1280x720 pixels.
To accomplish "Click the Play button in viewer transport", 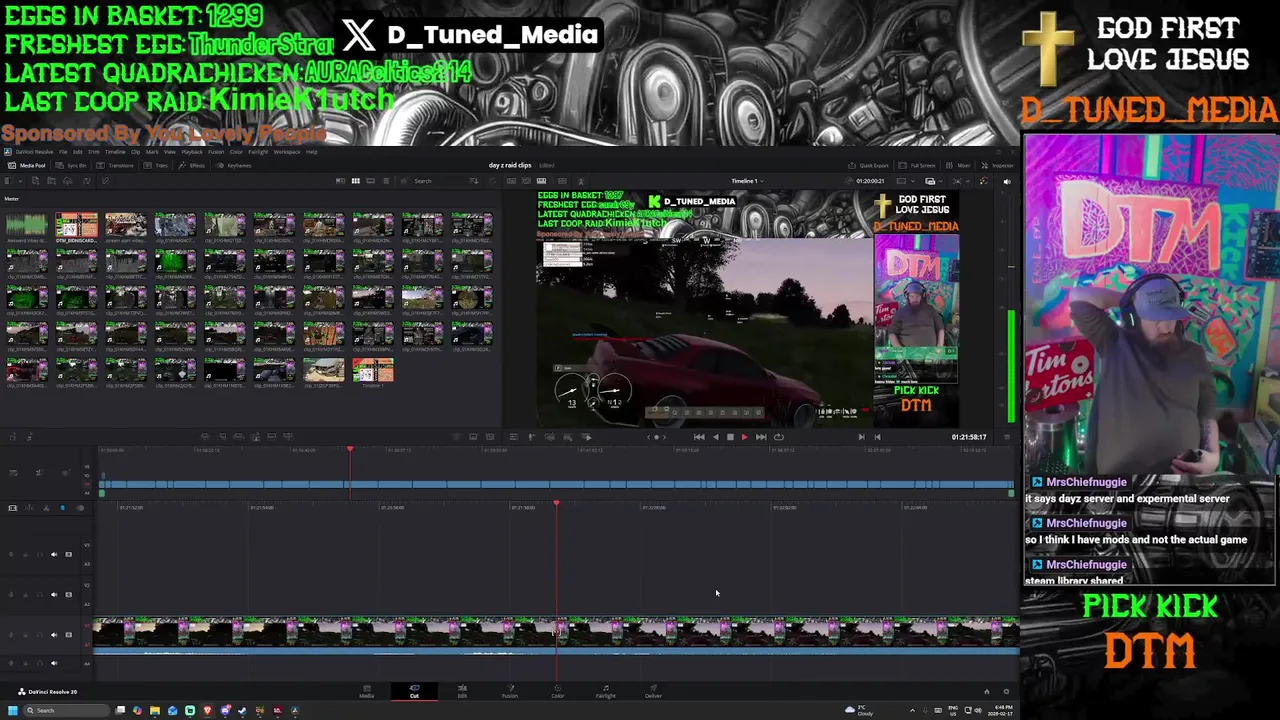I will (x=744, y=436).
